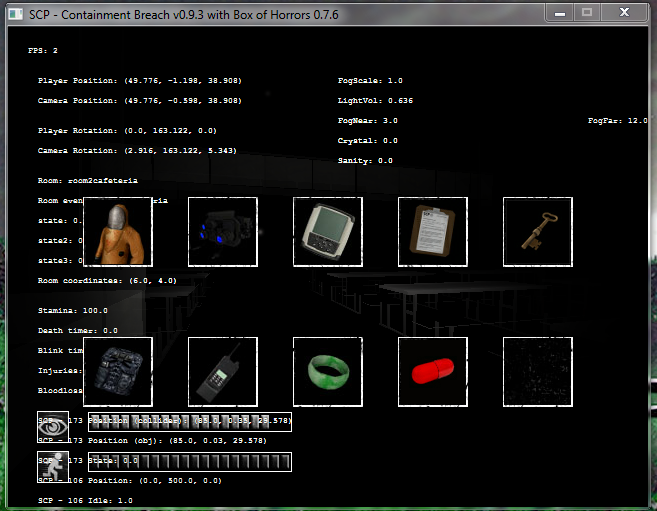
Task: Click the empty last inventory slot
Action: click(538, 372)
